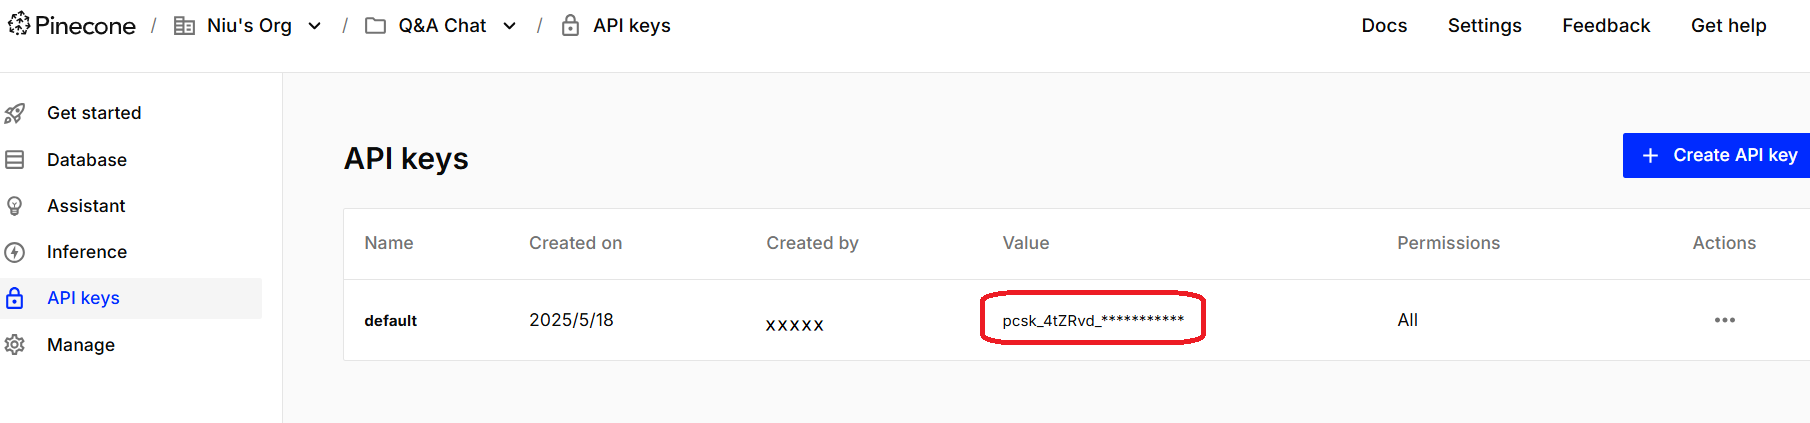Click the Pinecone logo icon
1810x423 pixels.
(x=19, y=24)
